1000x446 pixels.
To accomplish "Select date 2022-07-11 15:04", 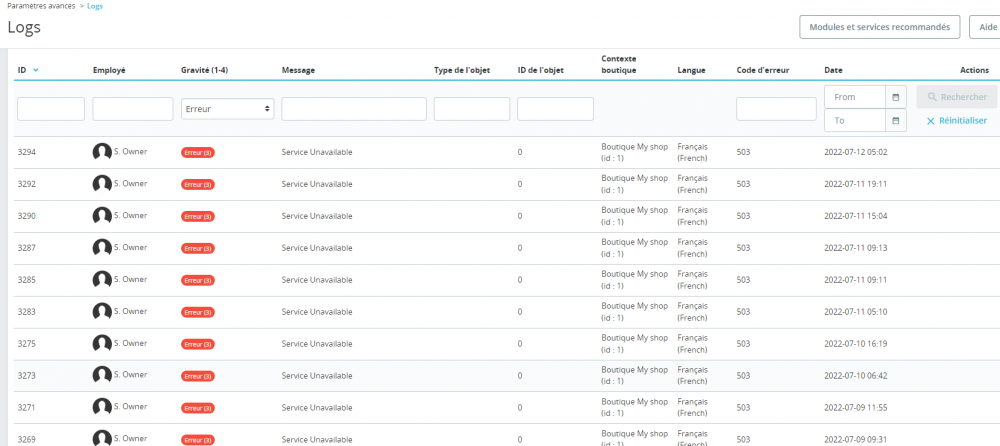I will click(856, 216).
